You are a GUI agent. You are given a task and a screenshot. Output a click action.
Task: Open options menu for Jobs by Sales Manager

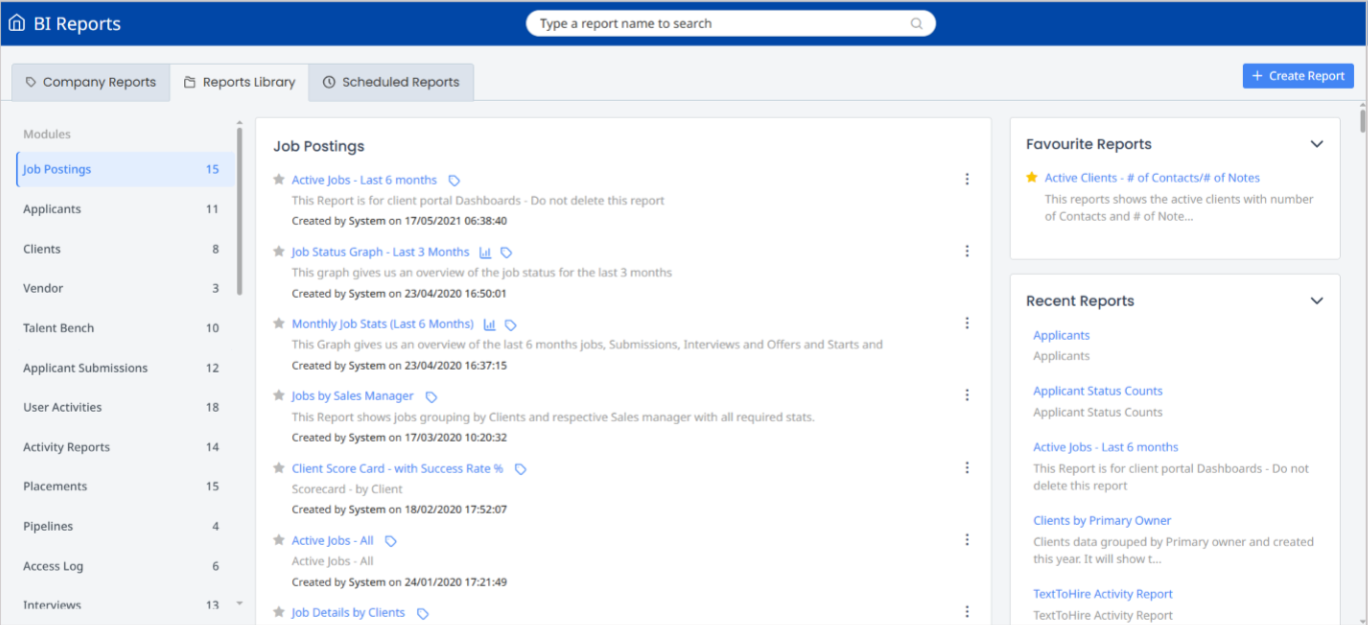967,396
